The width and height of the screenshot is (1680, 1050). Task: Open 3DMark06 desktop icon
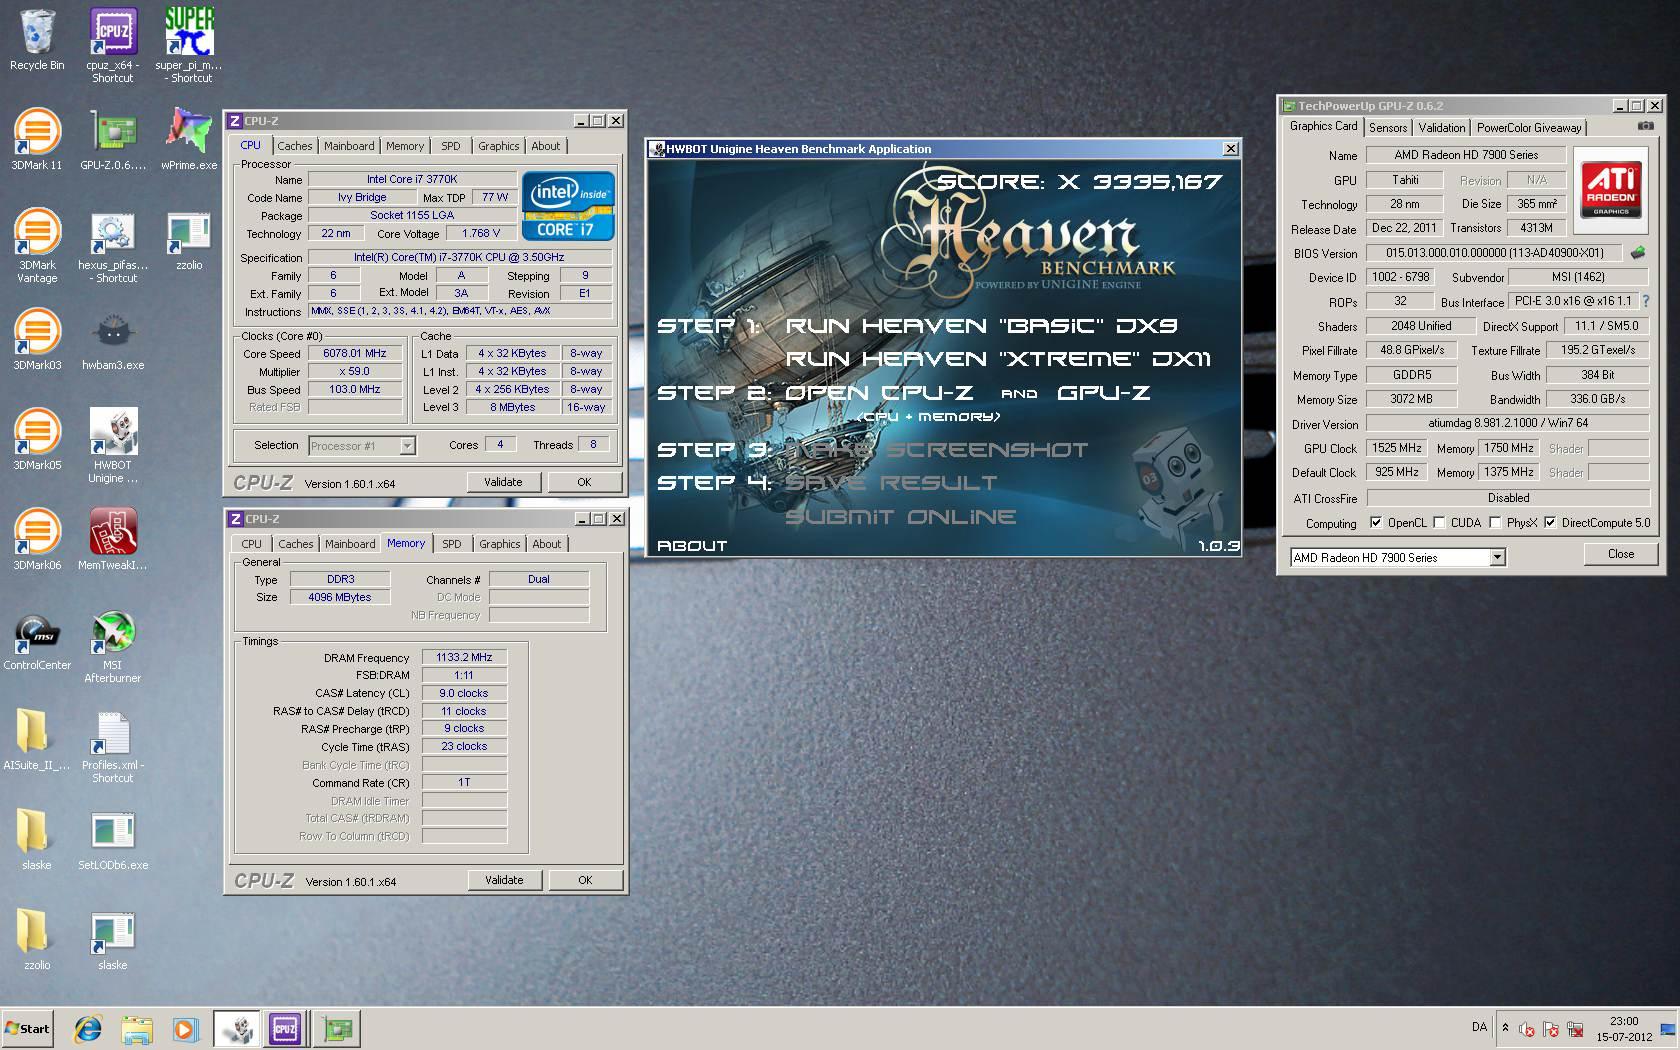37,540
